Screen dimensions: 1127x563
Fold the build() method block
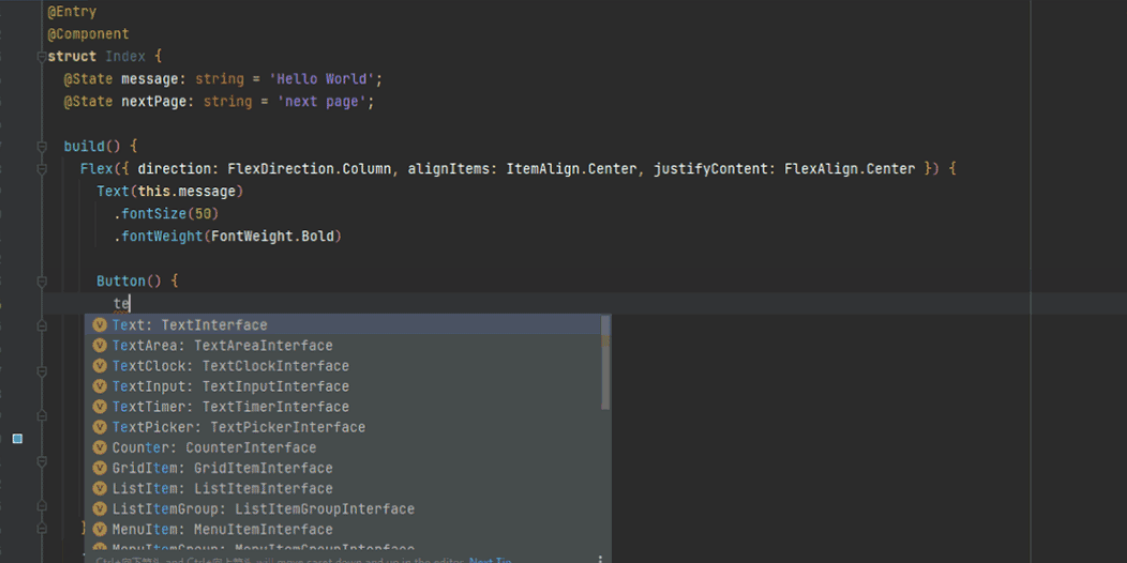[x=42, y=147]
